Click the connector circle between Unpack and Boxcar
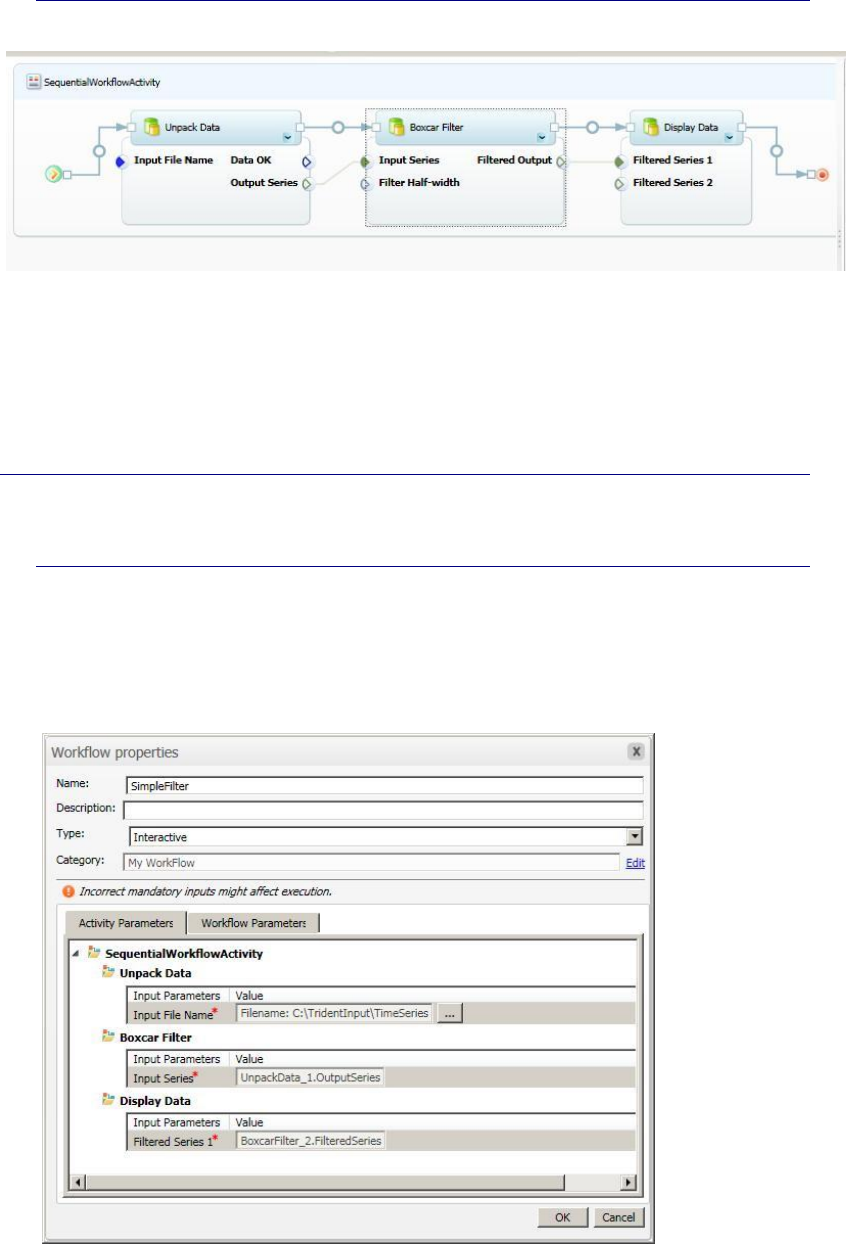 (339, 128)
